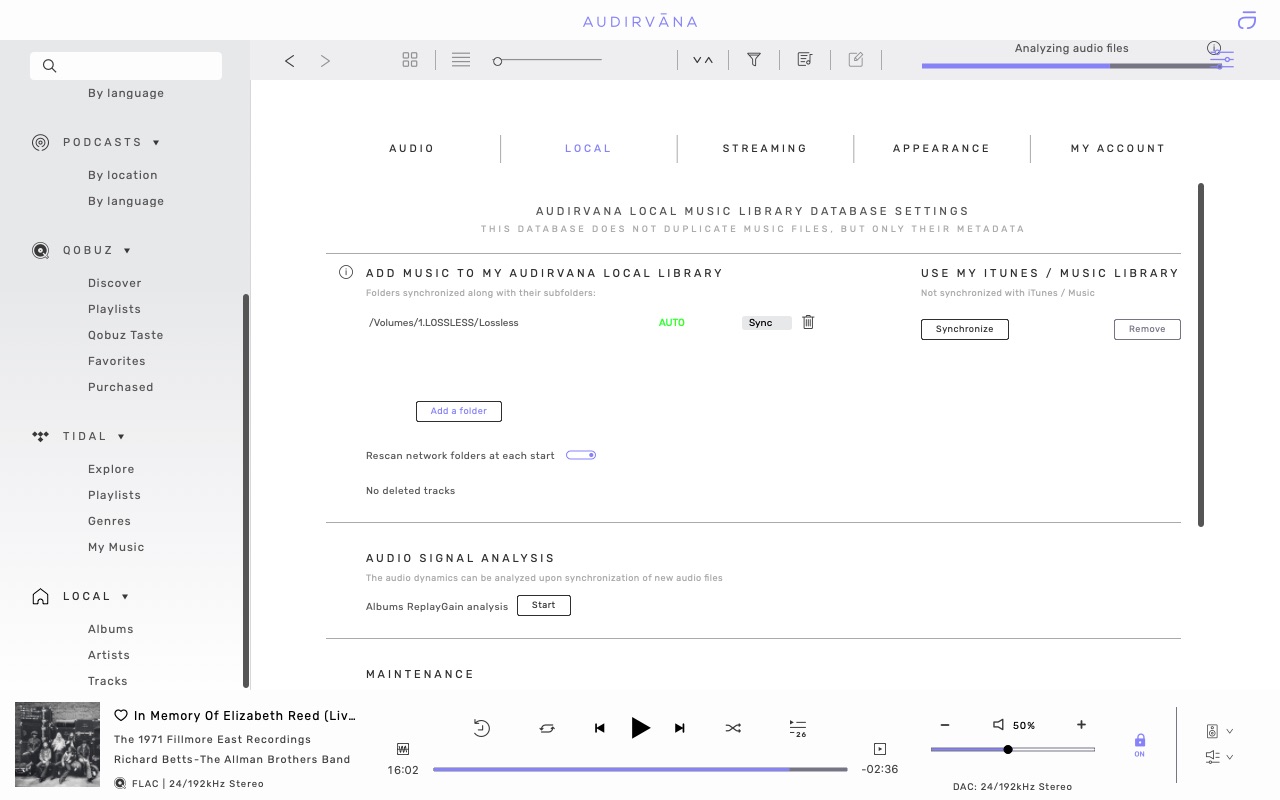Collapse the Local section arrow

126,597
